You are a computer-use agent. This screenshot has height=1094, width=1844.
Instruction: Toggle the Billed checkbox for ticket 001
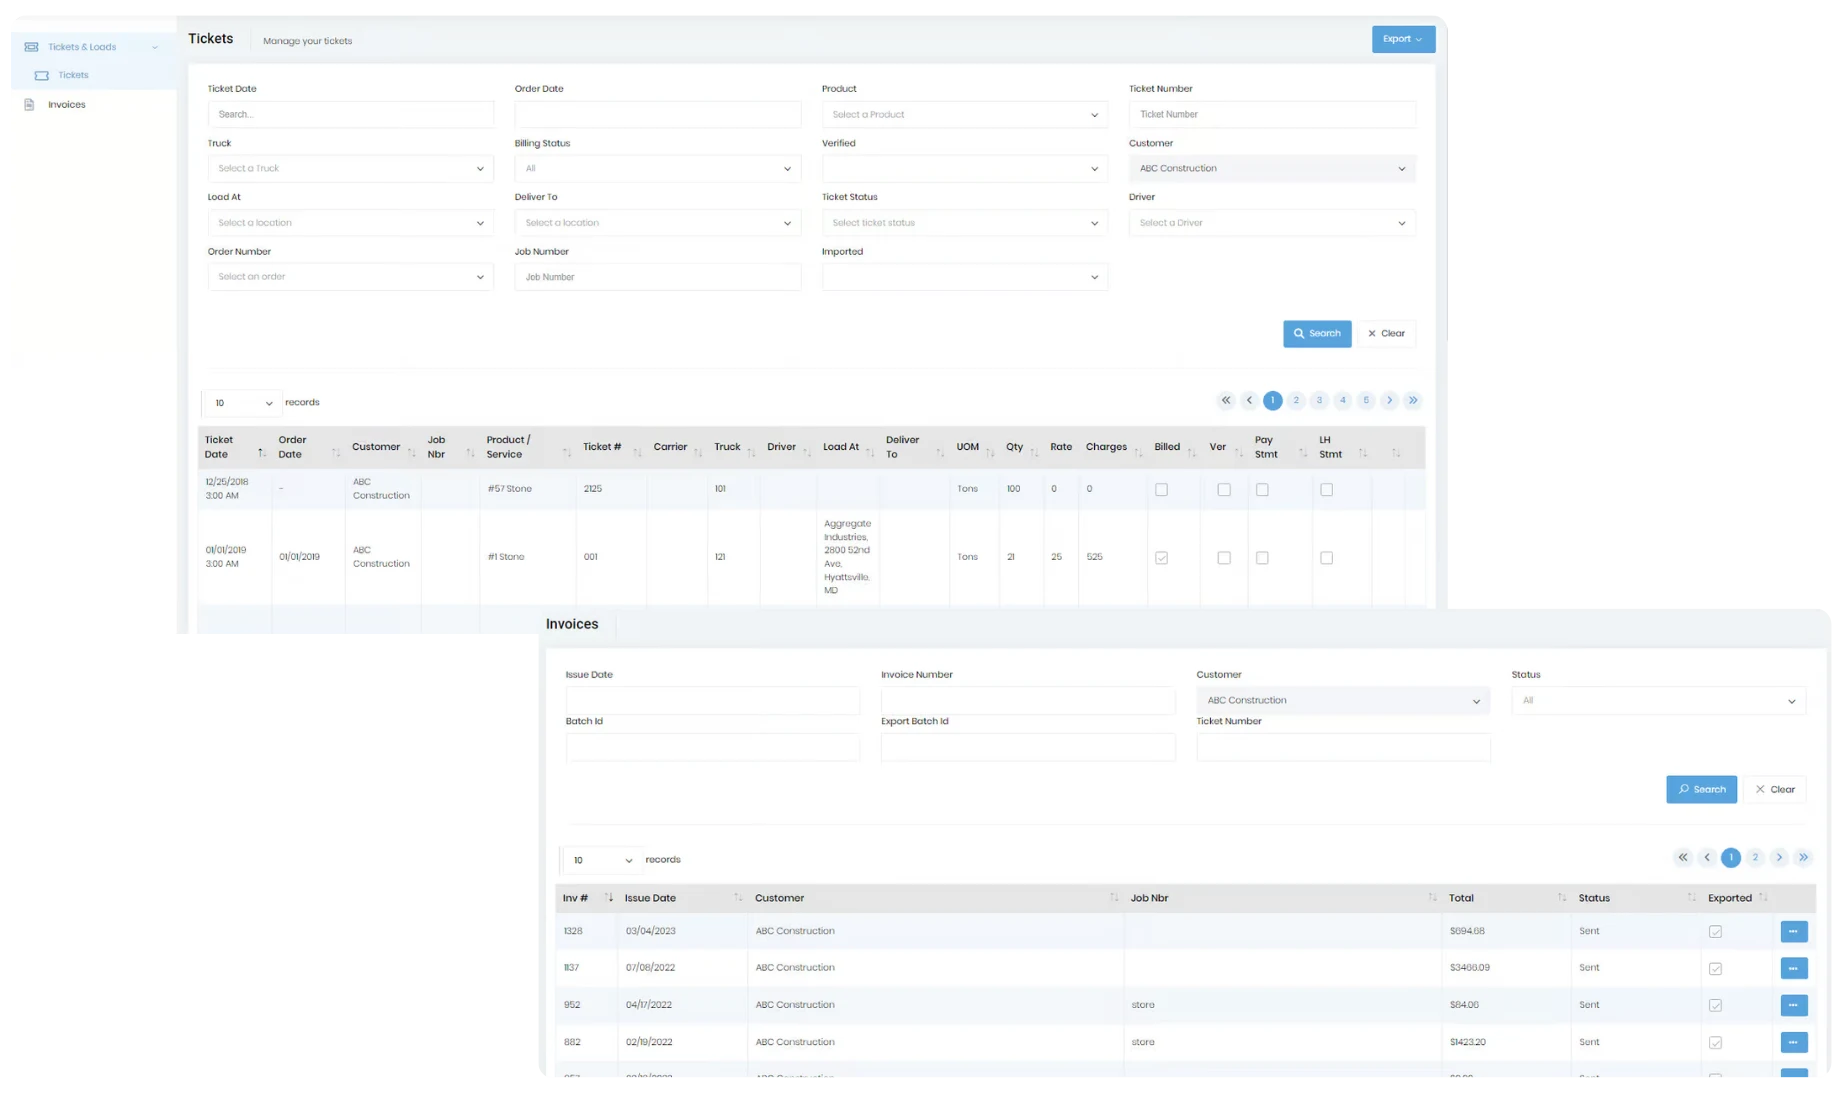pyautogui.click(x=1161, y=557)
